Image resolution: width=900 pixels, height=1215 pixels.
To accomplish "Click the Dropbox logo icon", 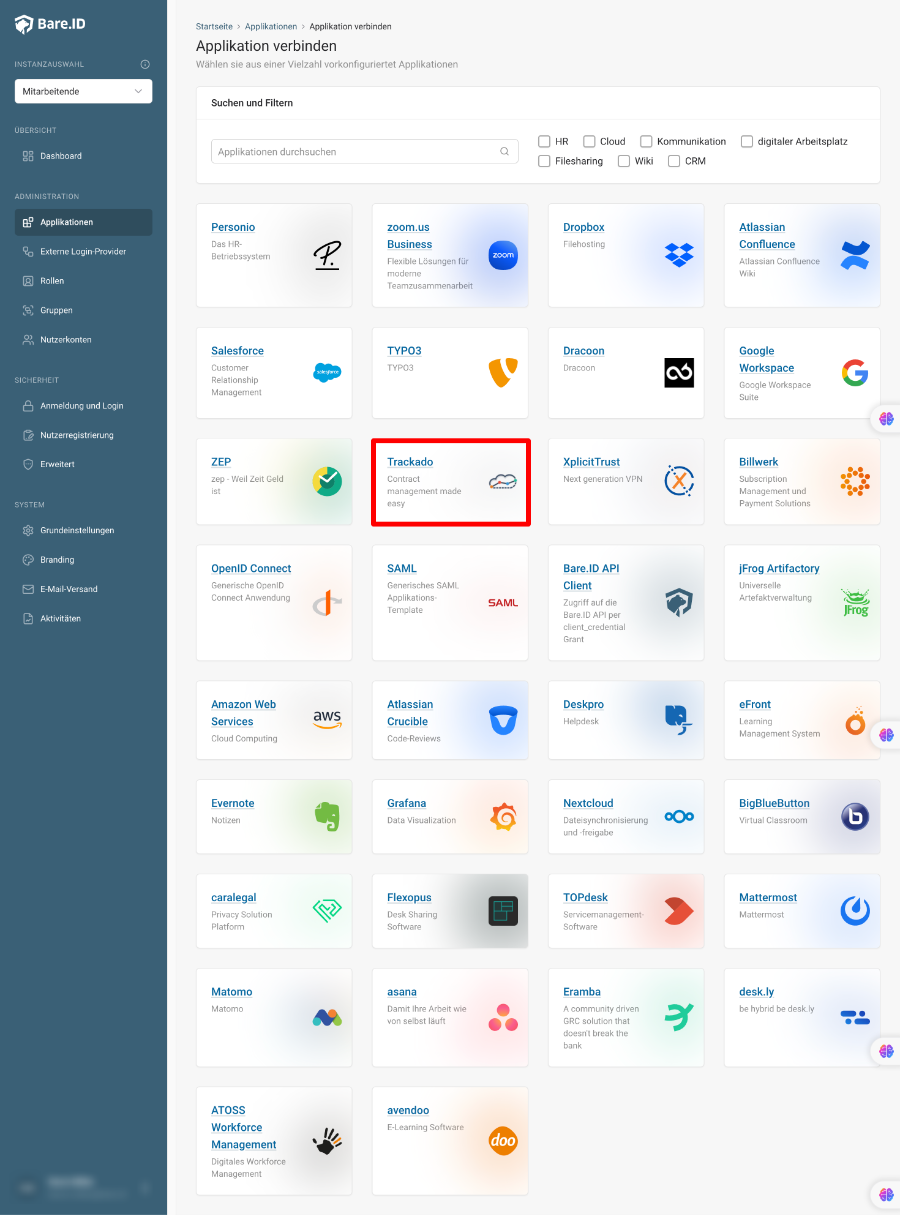I will (679, 255).
